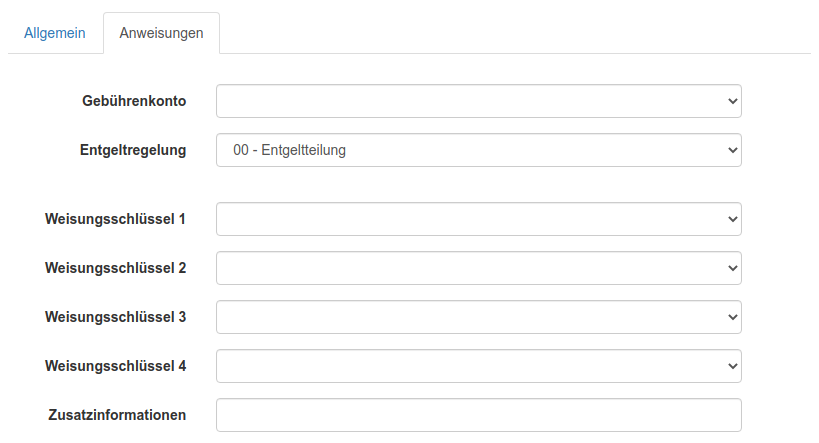
Task: Click into the Zusatzinformationen text field
Action: [x=478, y=415]
